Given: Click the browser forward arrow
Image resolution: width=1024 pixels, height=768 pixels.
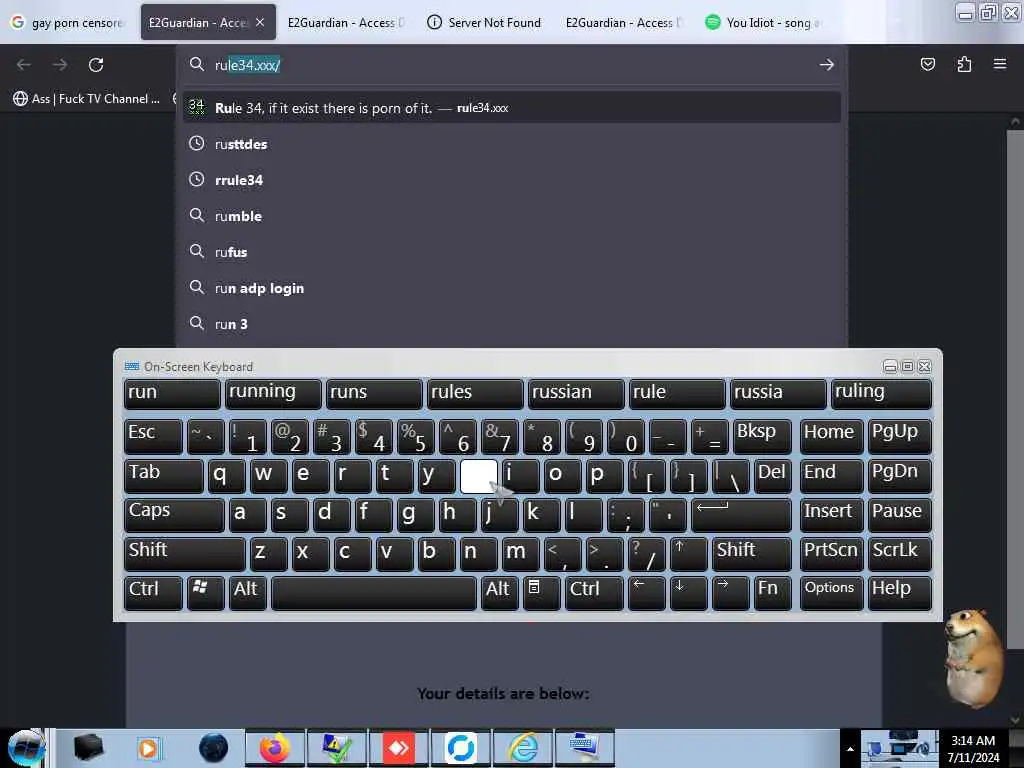Looking at the screenshot, I should (60, 65).
